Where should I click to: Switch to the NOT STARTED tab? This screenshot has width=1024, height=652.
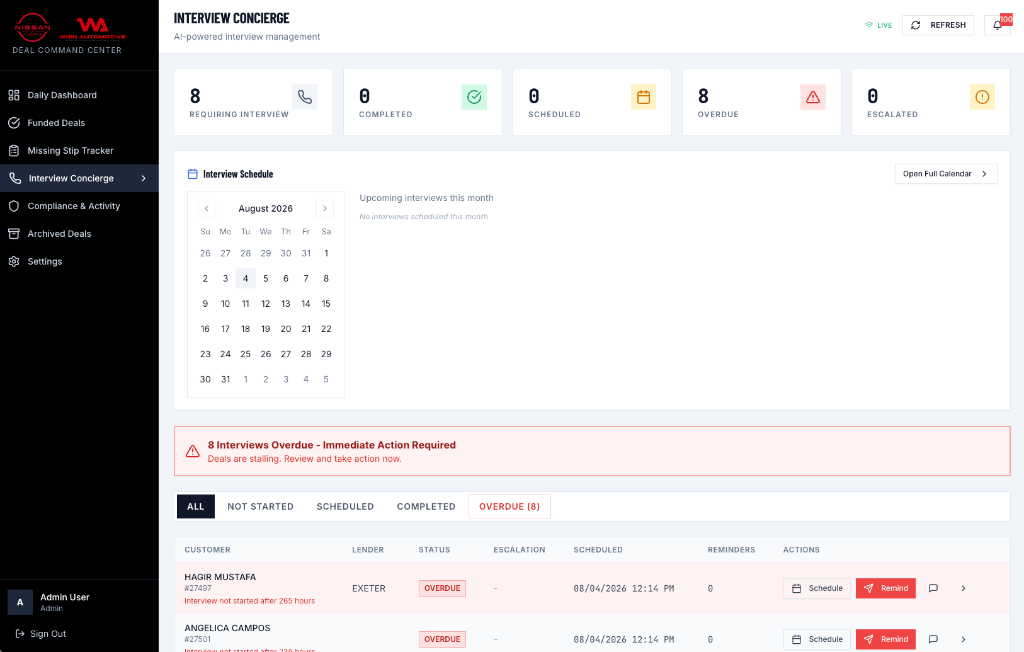click(x=261, y=506)
